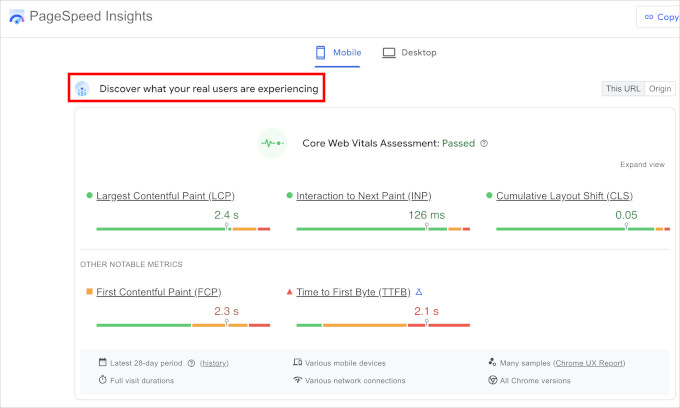The width and height of the screenshot is (680, 408).
Task: Click the calendar icon for 28-day period
Action: (x=102, y=362)
